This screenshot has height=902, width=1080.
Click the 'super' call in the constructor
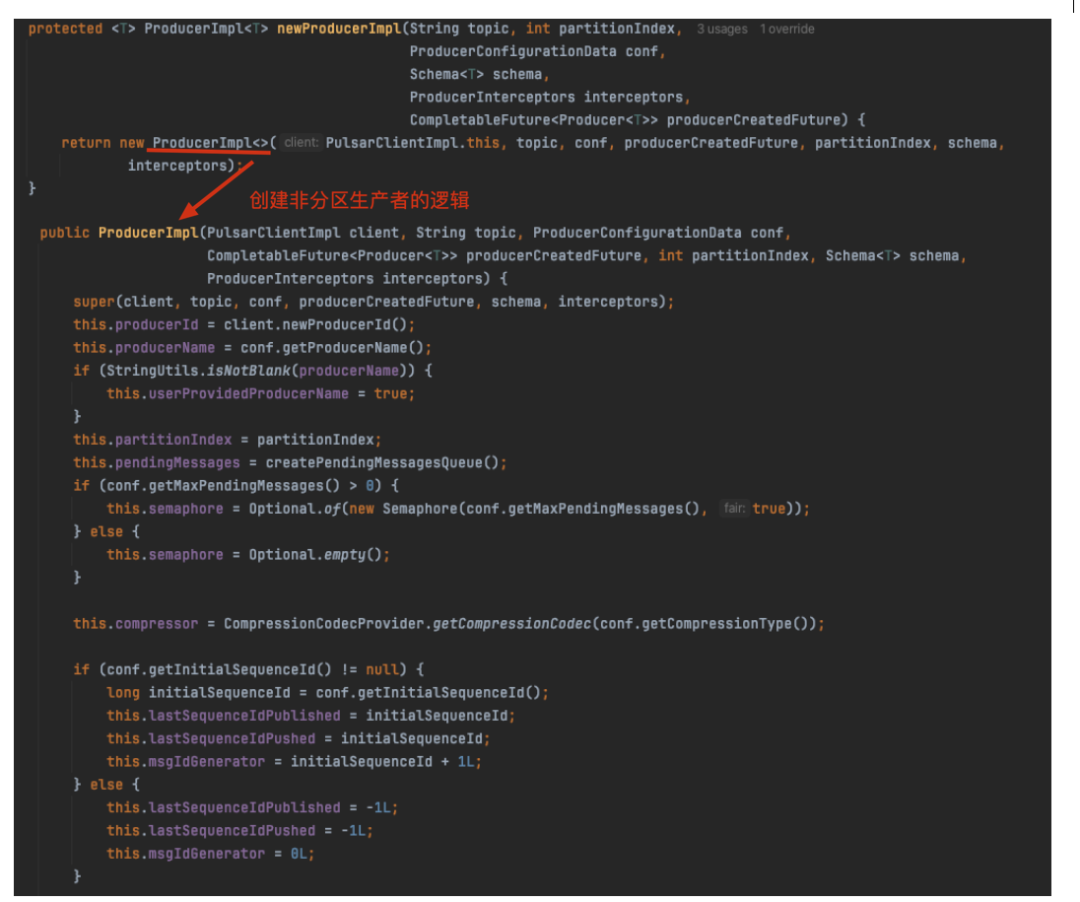coord(94,302)
